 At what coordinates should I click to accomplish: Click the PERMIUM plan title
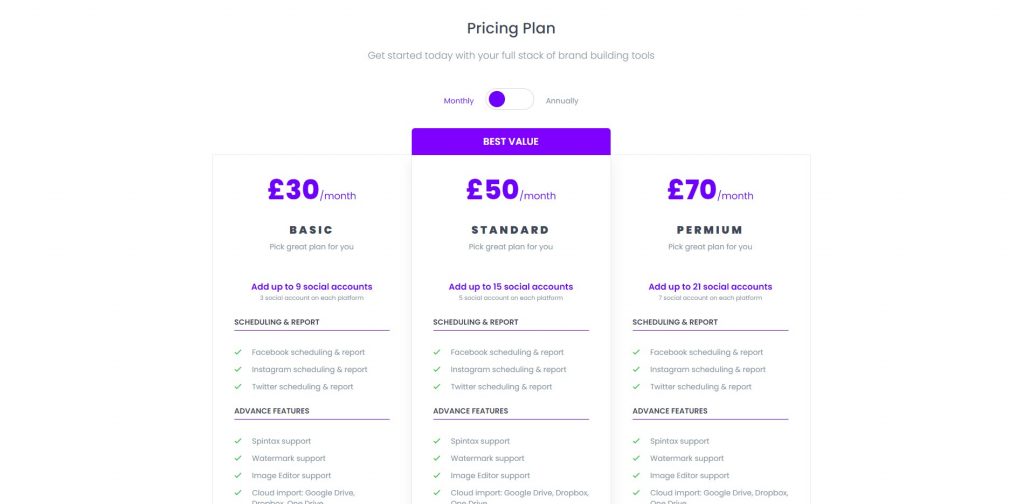click(710, 230)
